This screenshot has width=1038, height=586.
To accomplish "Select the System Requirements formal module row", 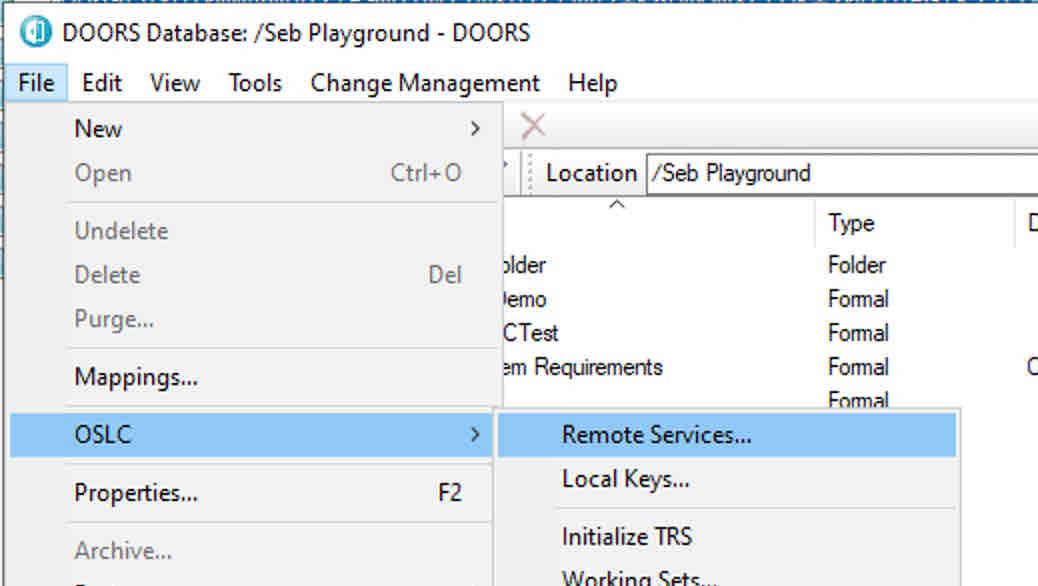I will pos(768,367).
